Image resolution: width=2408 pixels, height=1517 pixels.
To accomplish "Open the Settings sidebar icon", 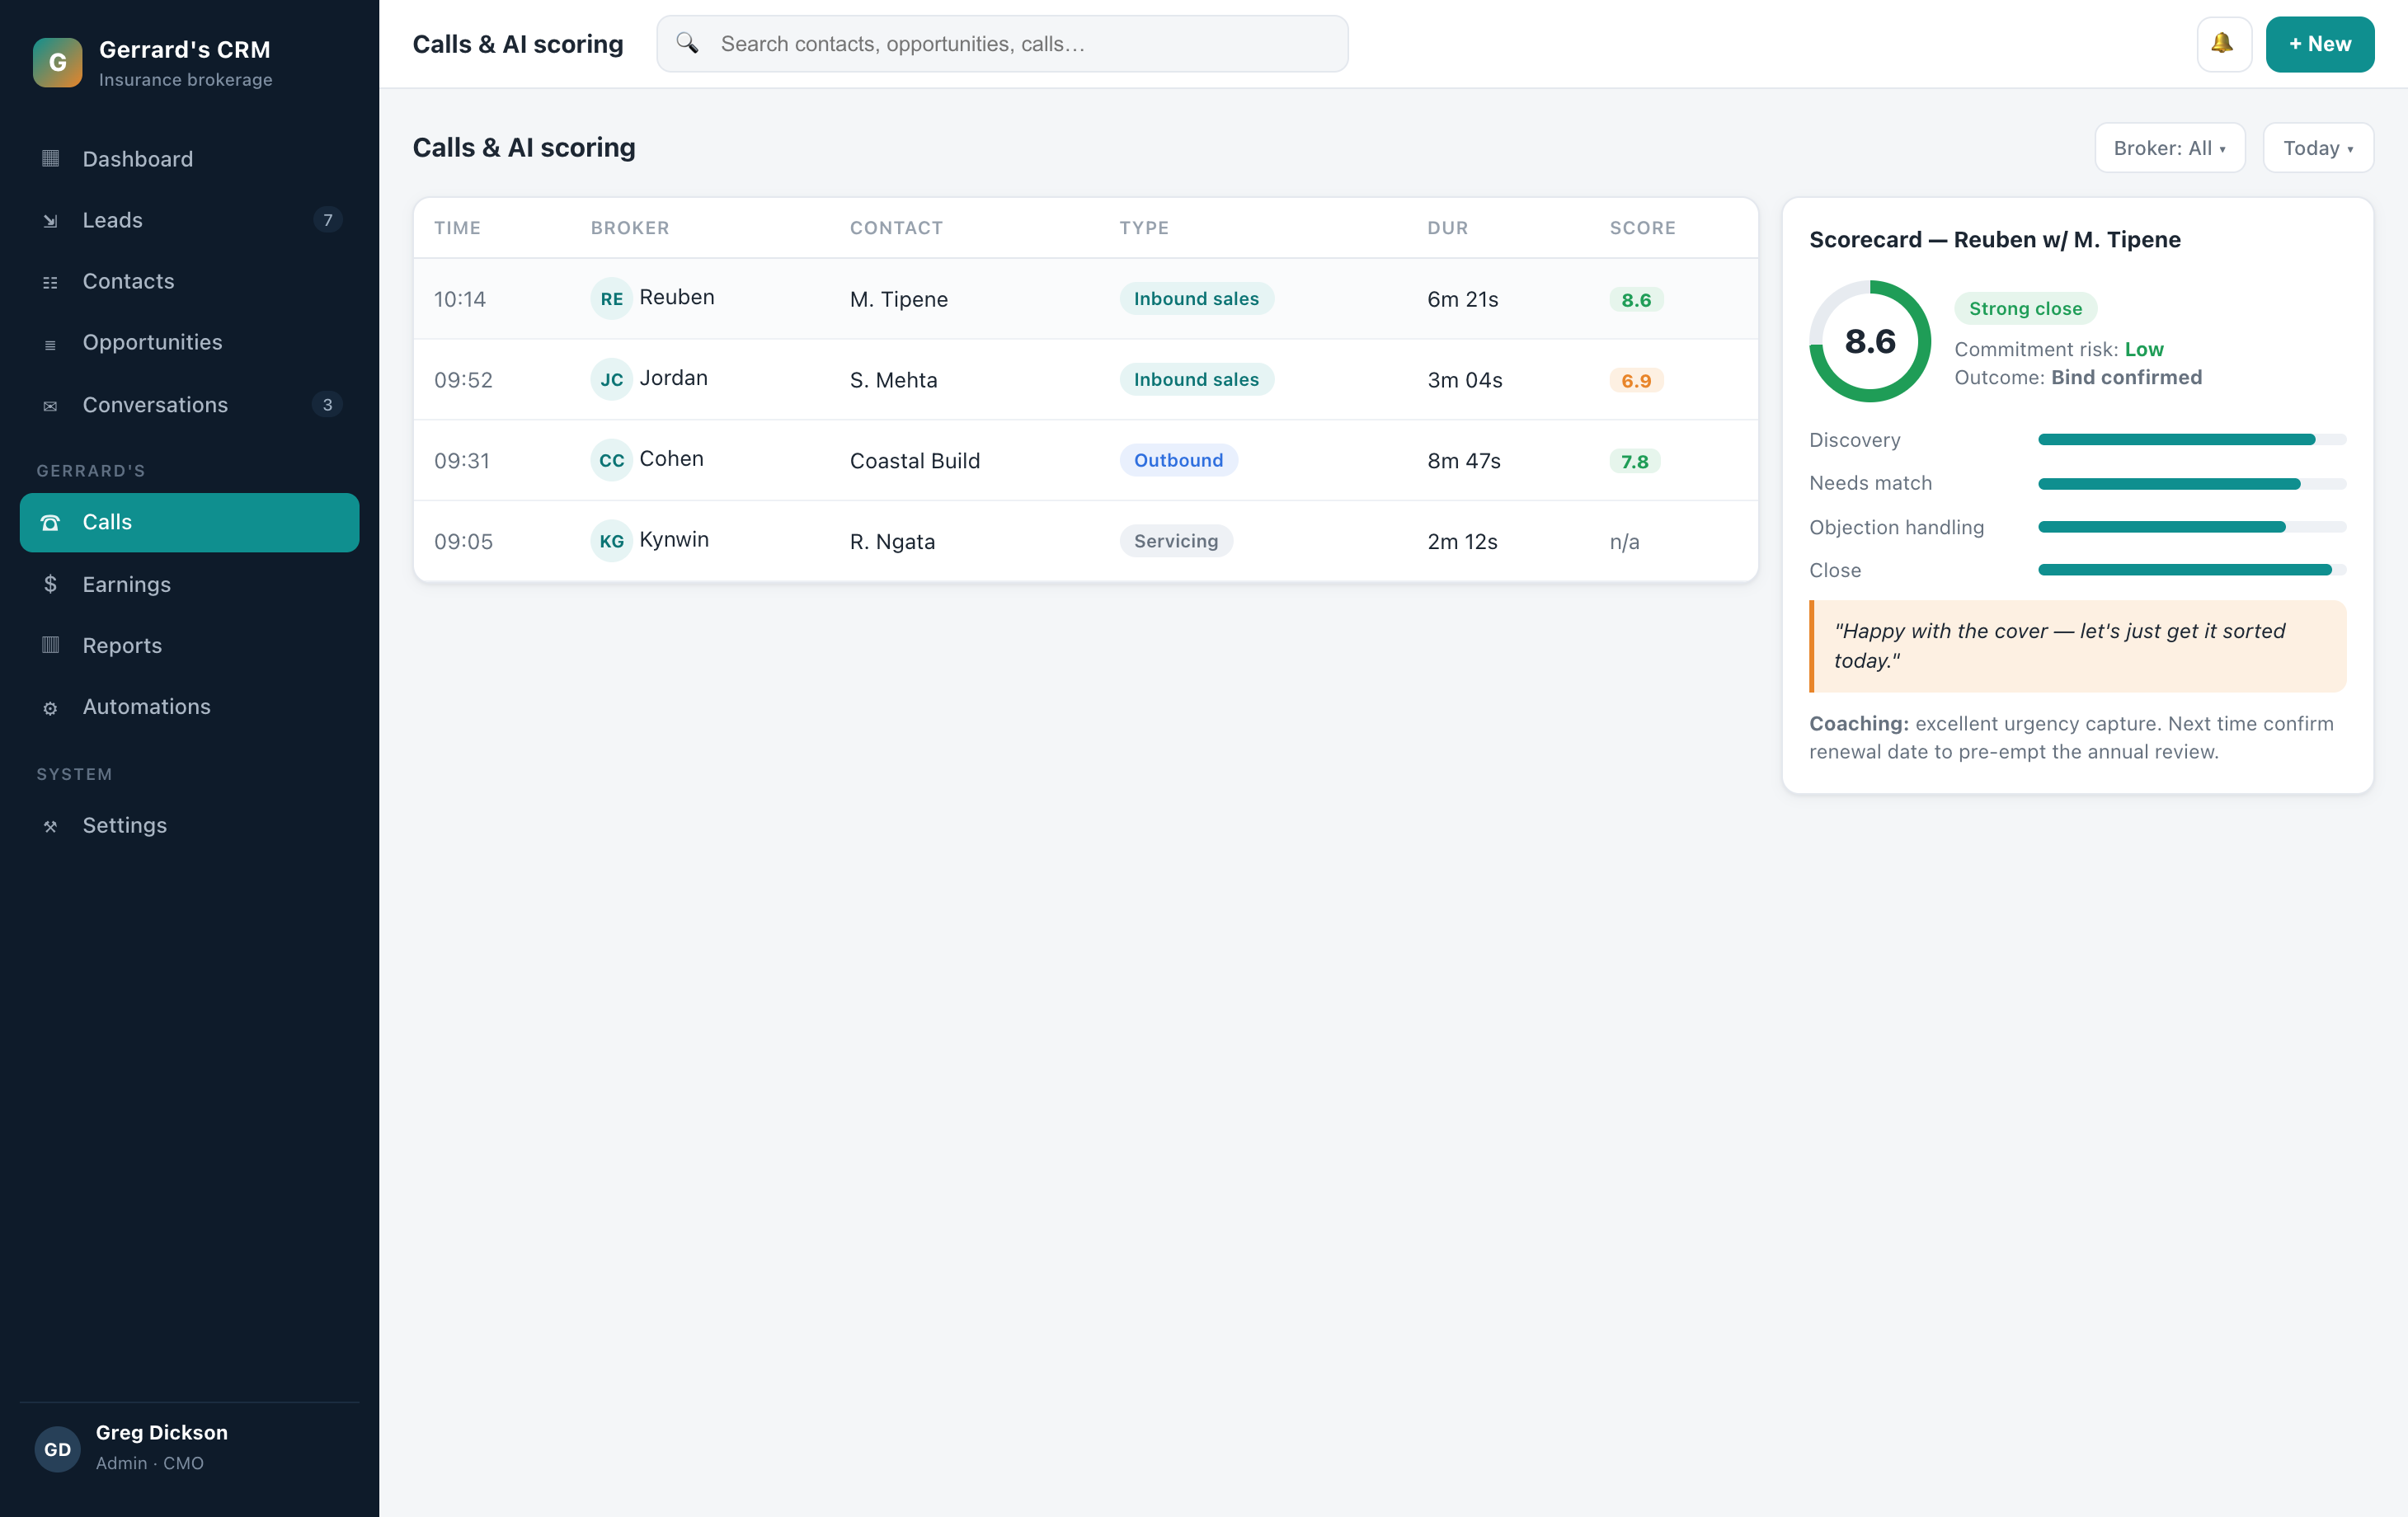I will pos(50,826).
